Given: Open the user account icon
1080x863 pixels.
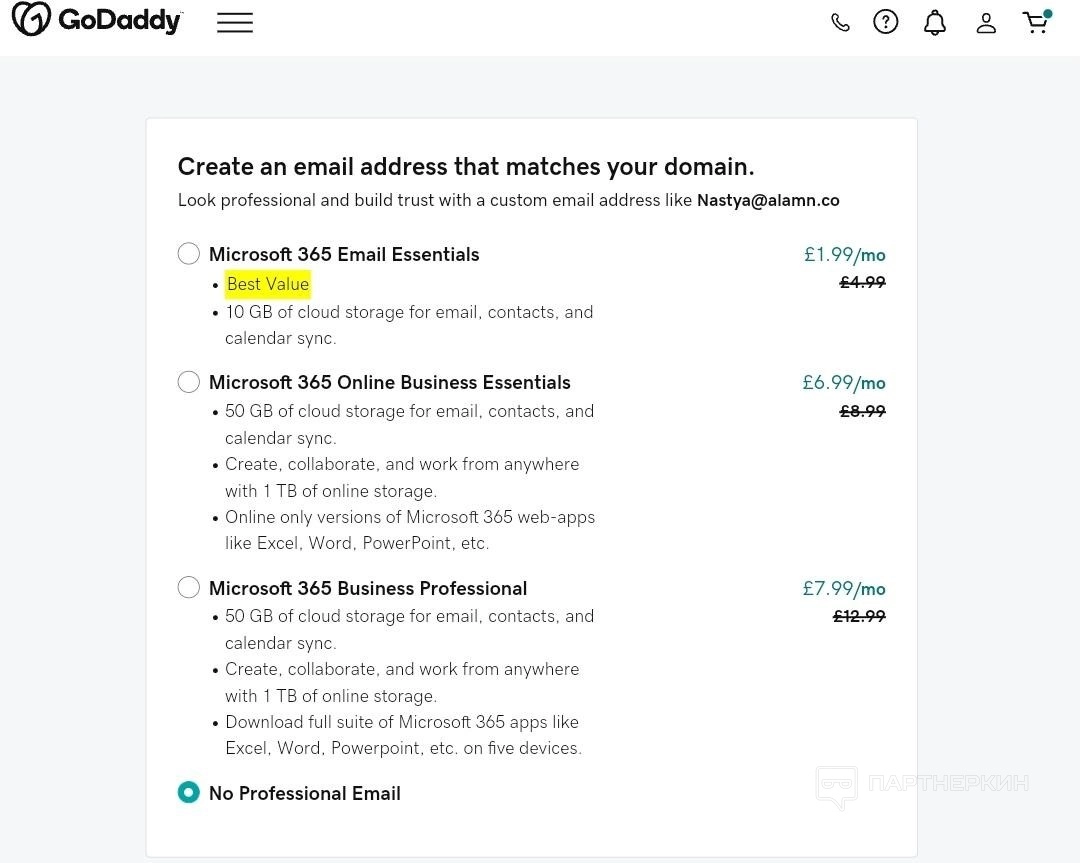Looking at the screenshot, I should 986,23.
